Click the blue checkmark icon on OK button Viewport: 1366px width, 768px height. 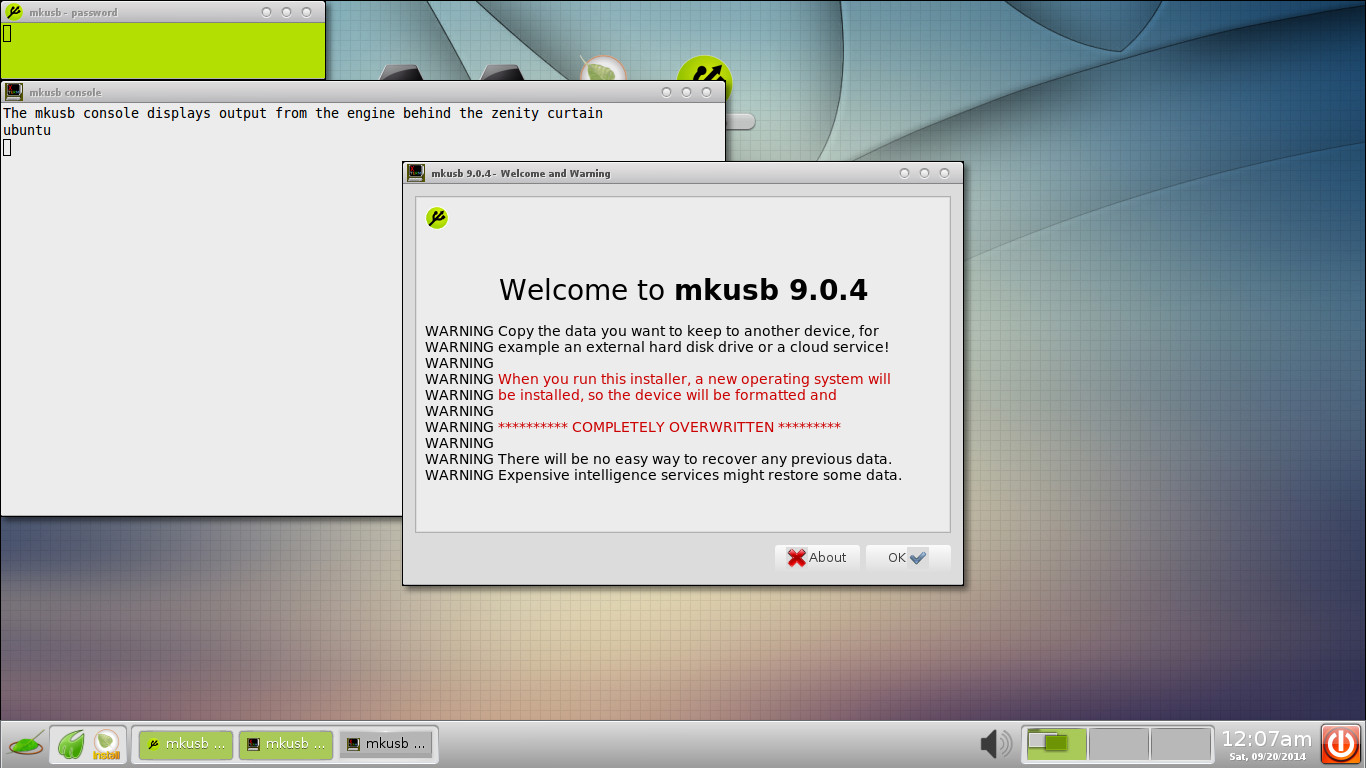click(x=918, y=558)
